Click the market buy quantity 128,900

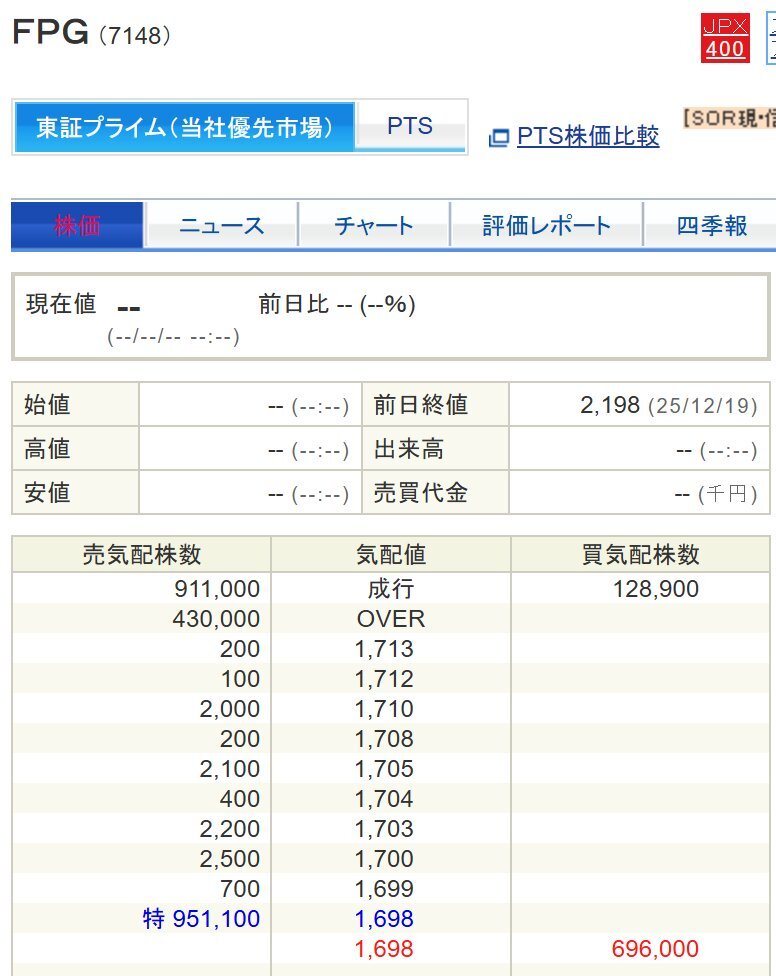pos(656,589)
